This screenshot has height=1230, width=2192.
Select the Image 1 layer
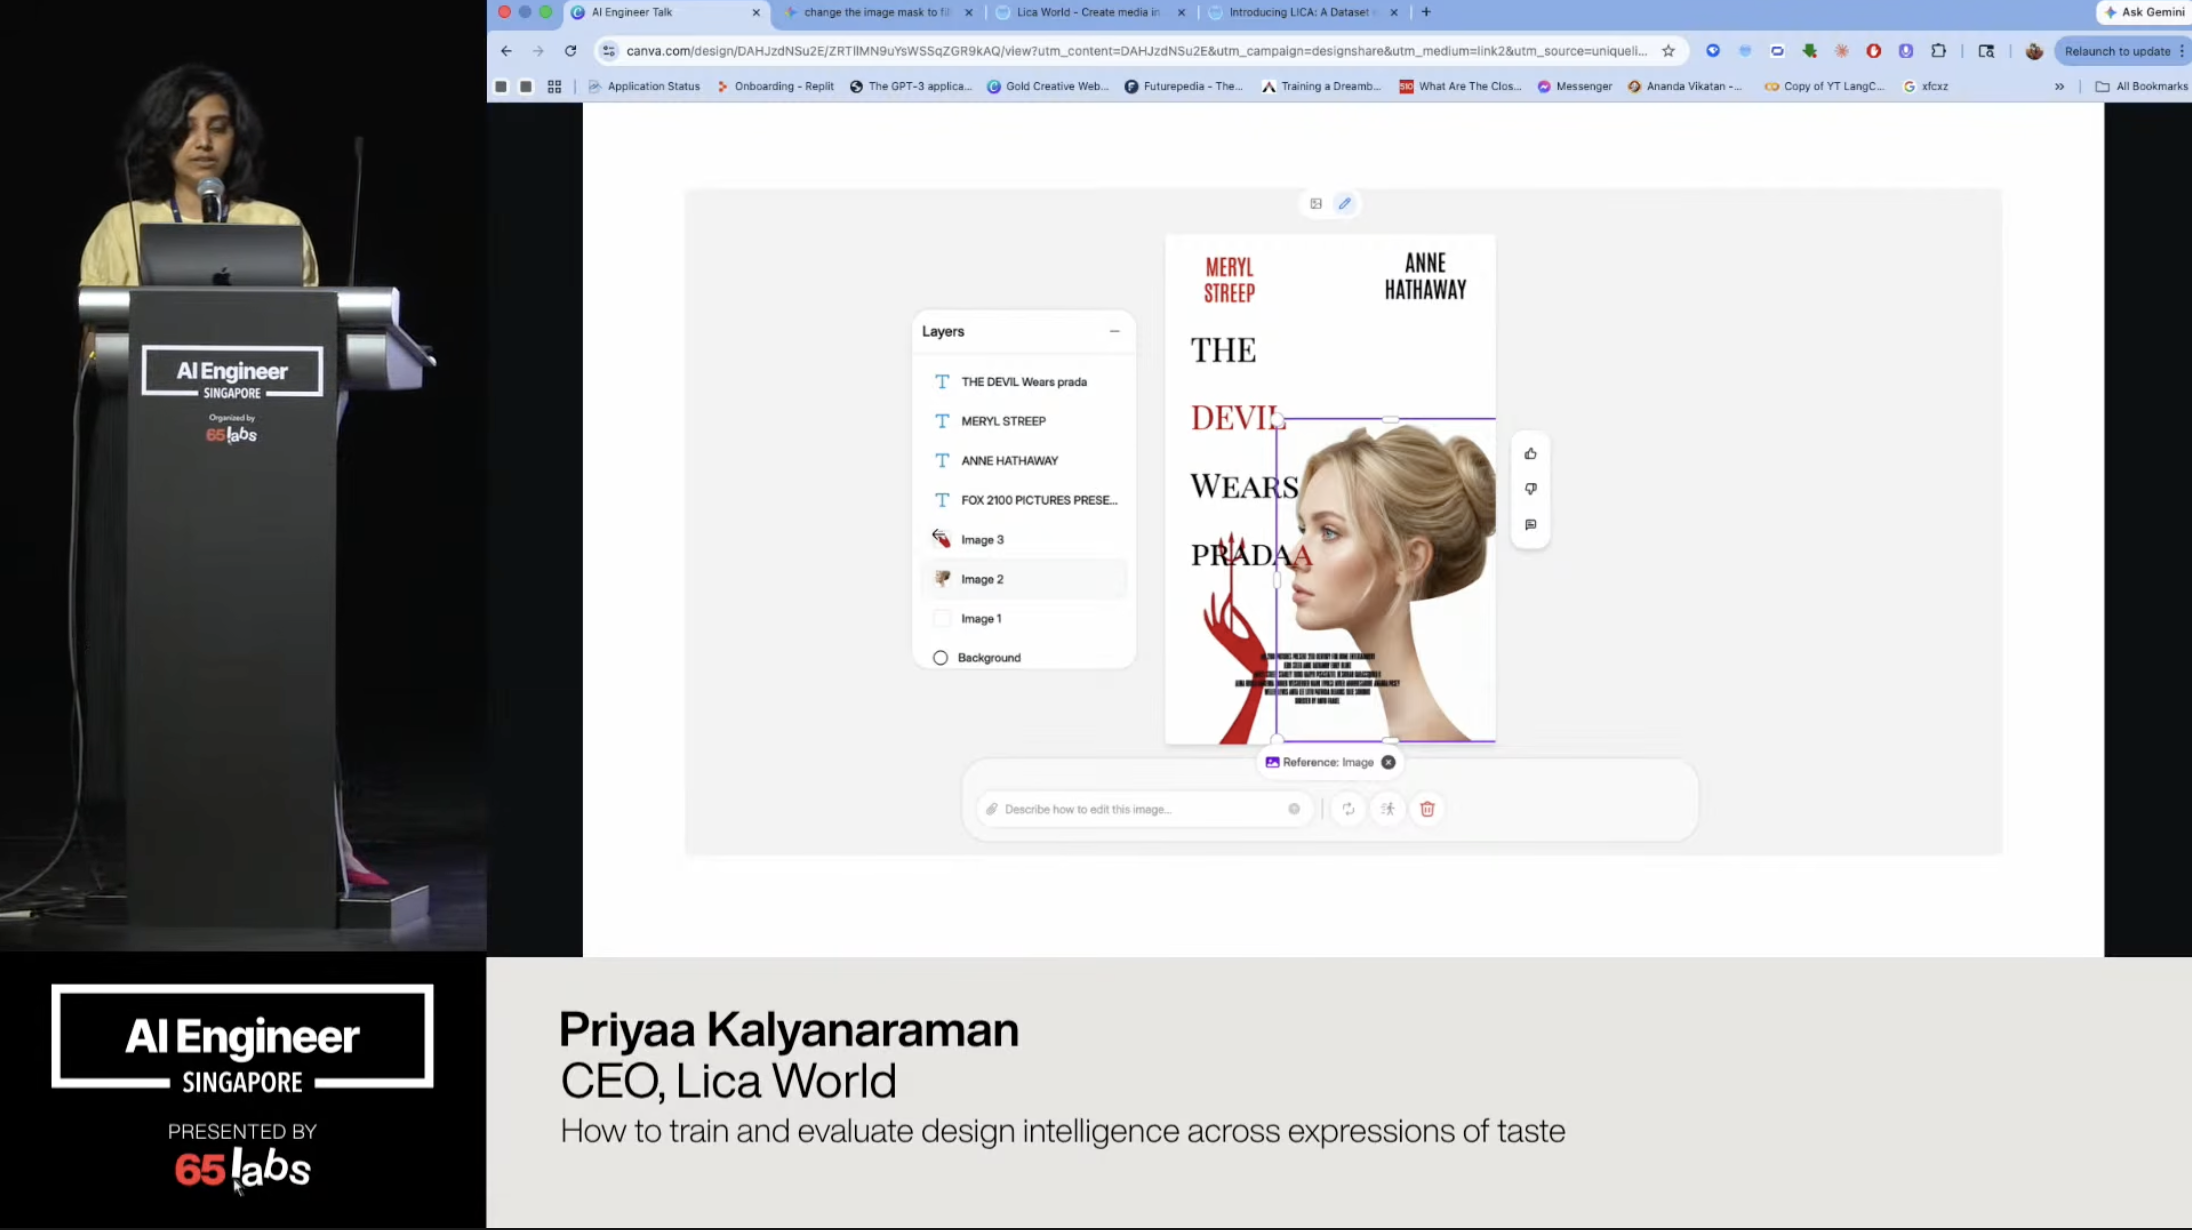click(1023, 619)
